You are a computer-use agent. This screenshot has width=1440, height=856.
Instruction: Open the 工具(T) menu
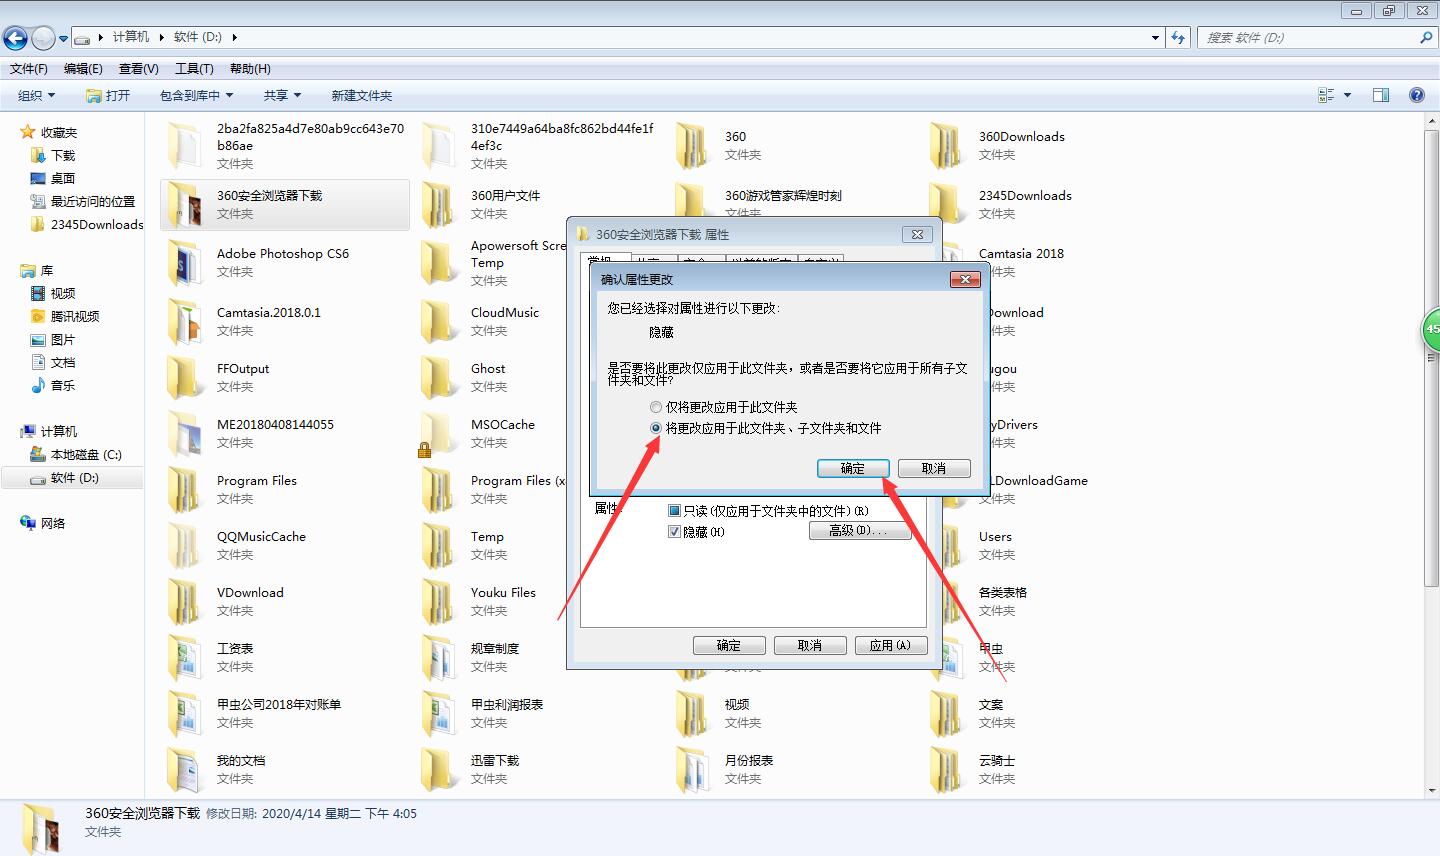(x=194, y=69)
